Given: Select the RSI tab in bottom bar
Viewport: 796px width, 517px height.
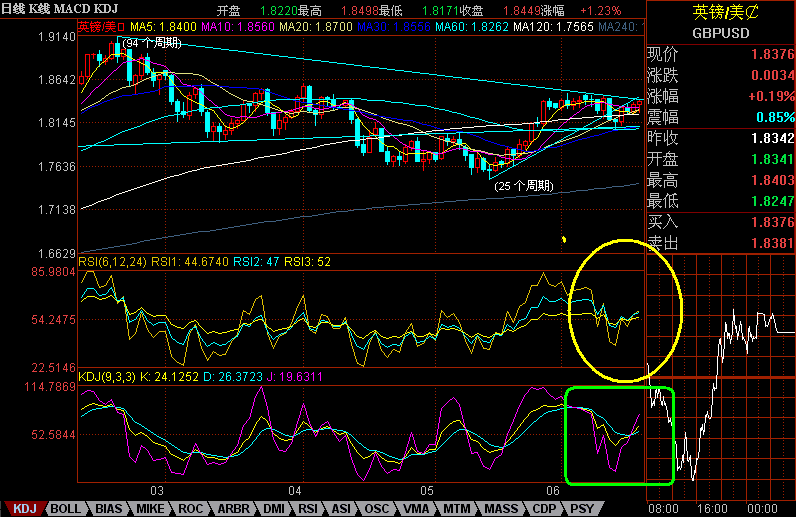Looking at the screenshot, I should click(311, 509).
